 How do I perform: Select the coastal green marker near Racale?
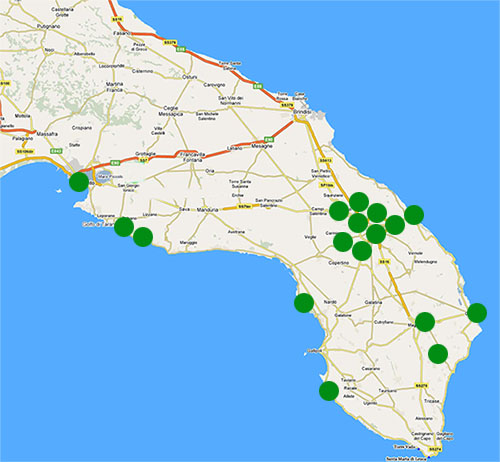coord(329,391)
